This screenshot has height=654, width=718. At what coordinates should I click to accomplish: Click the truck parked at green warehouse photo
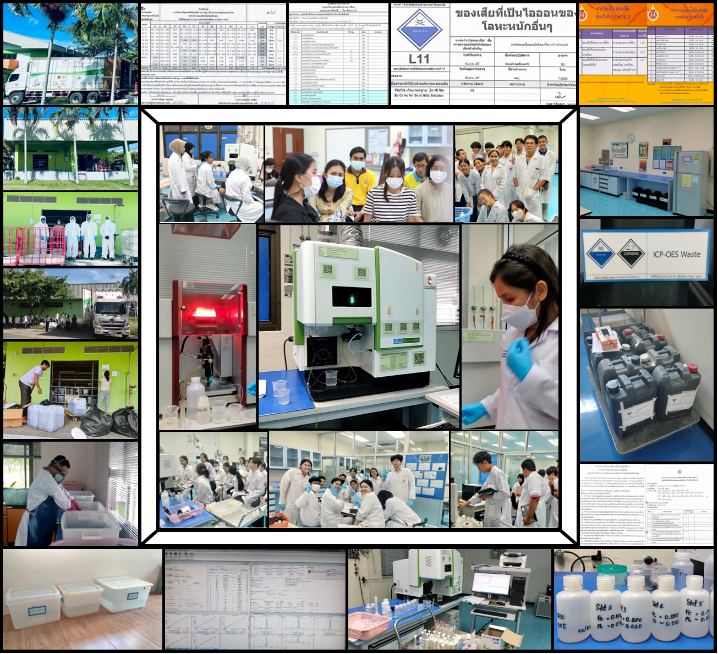pos(70,303)
